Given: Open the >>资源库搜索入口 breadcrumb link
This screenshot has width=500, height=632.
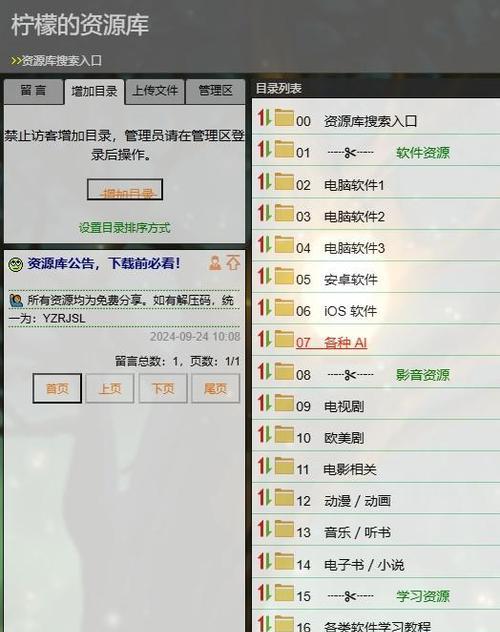Looking at the screenshot, I should point(56,61).
